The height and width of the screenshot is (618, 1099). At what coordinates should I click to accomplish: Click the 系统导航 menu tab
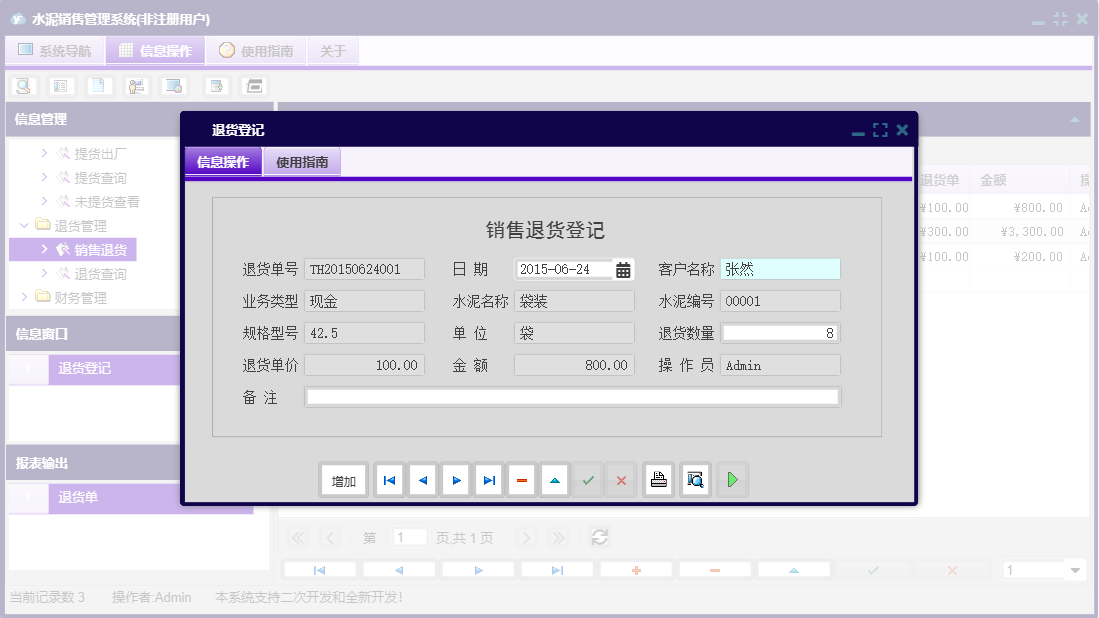tap(55, 49)
